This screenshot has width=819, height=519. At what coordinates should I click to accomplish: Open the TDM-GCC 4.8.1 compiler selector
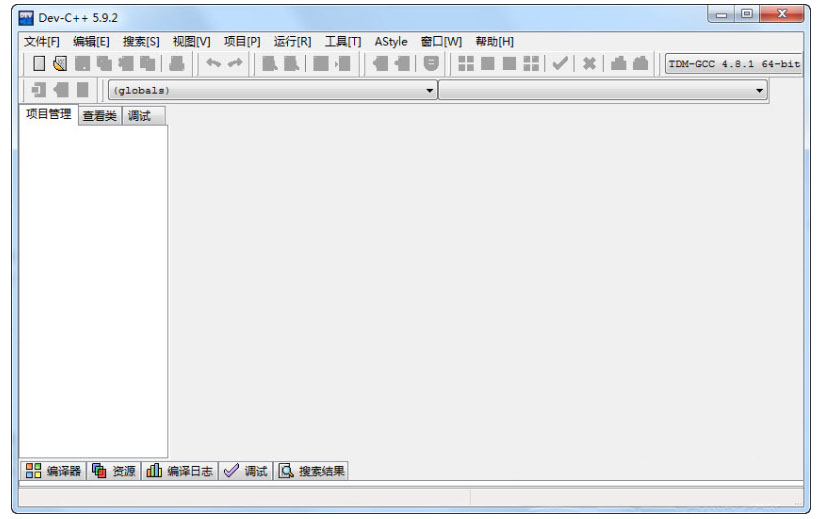click(x=734, y=64)
